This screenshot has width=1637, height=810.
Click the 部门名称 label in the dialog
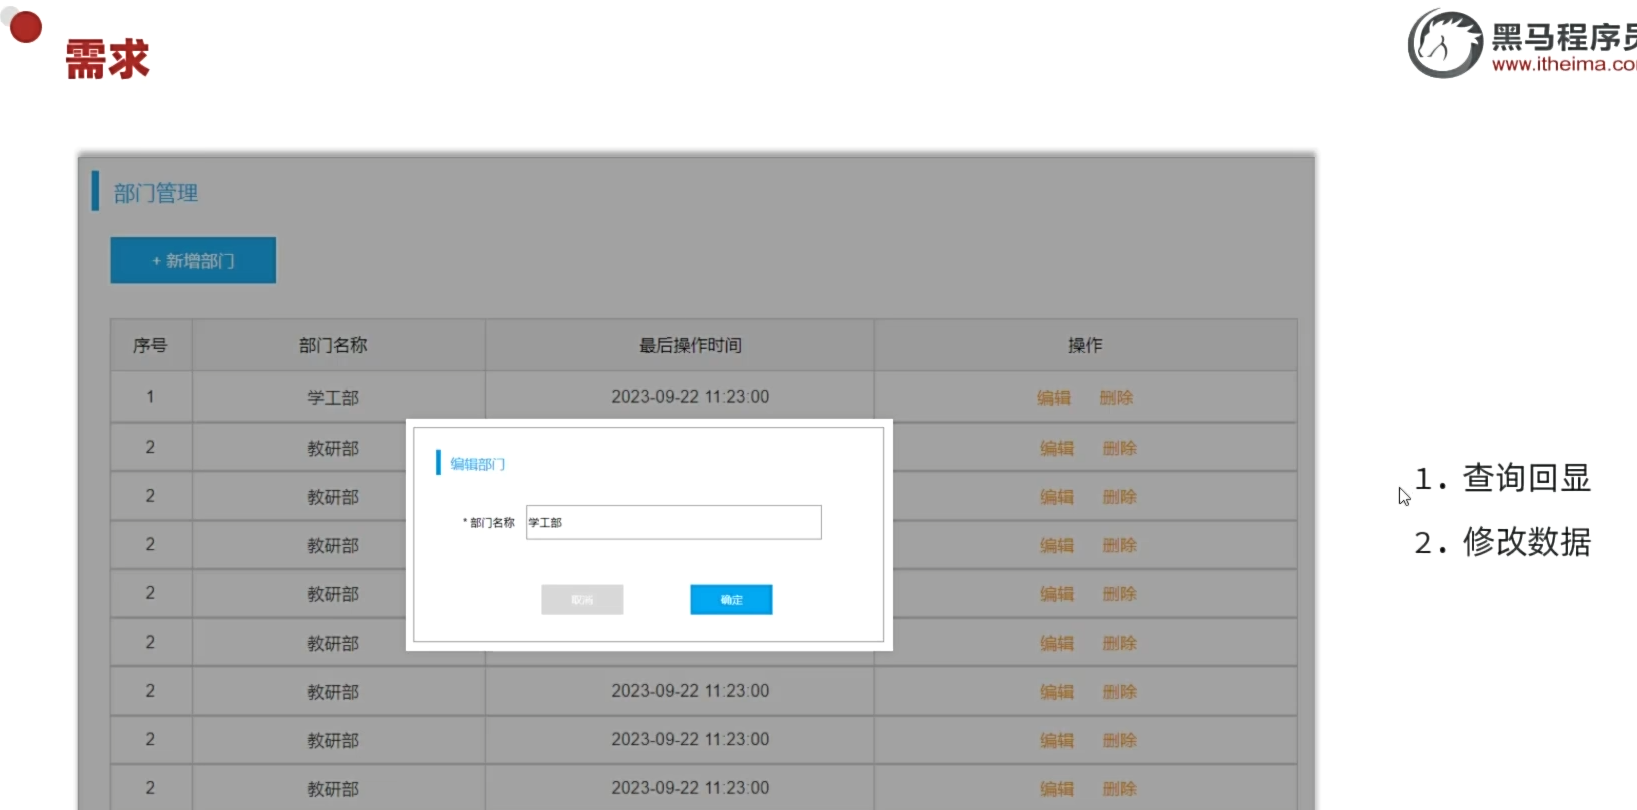pyautogui.click(x=490, y=523)
